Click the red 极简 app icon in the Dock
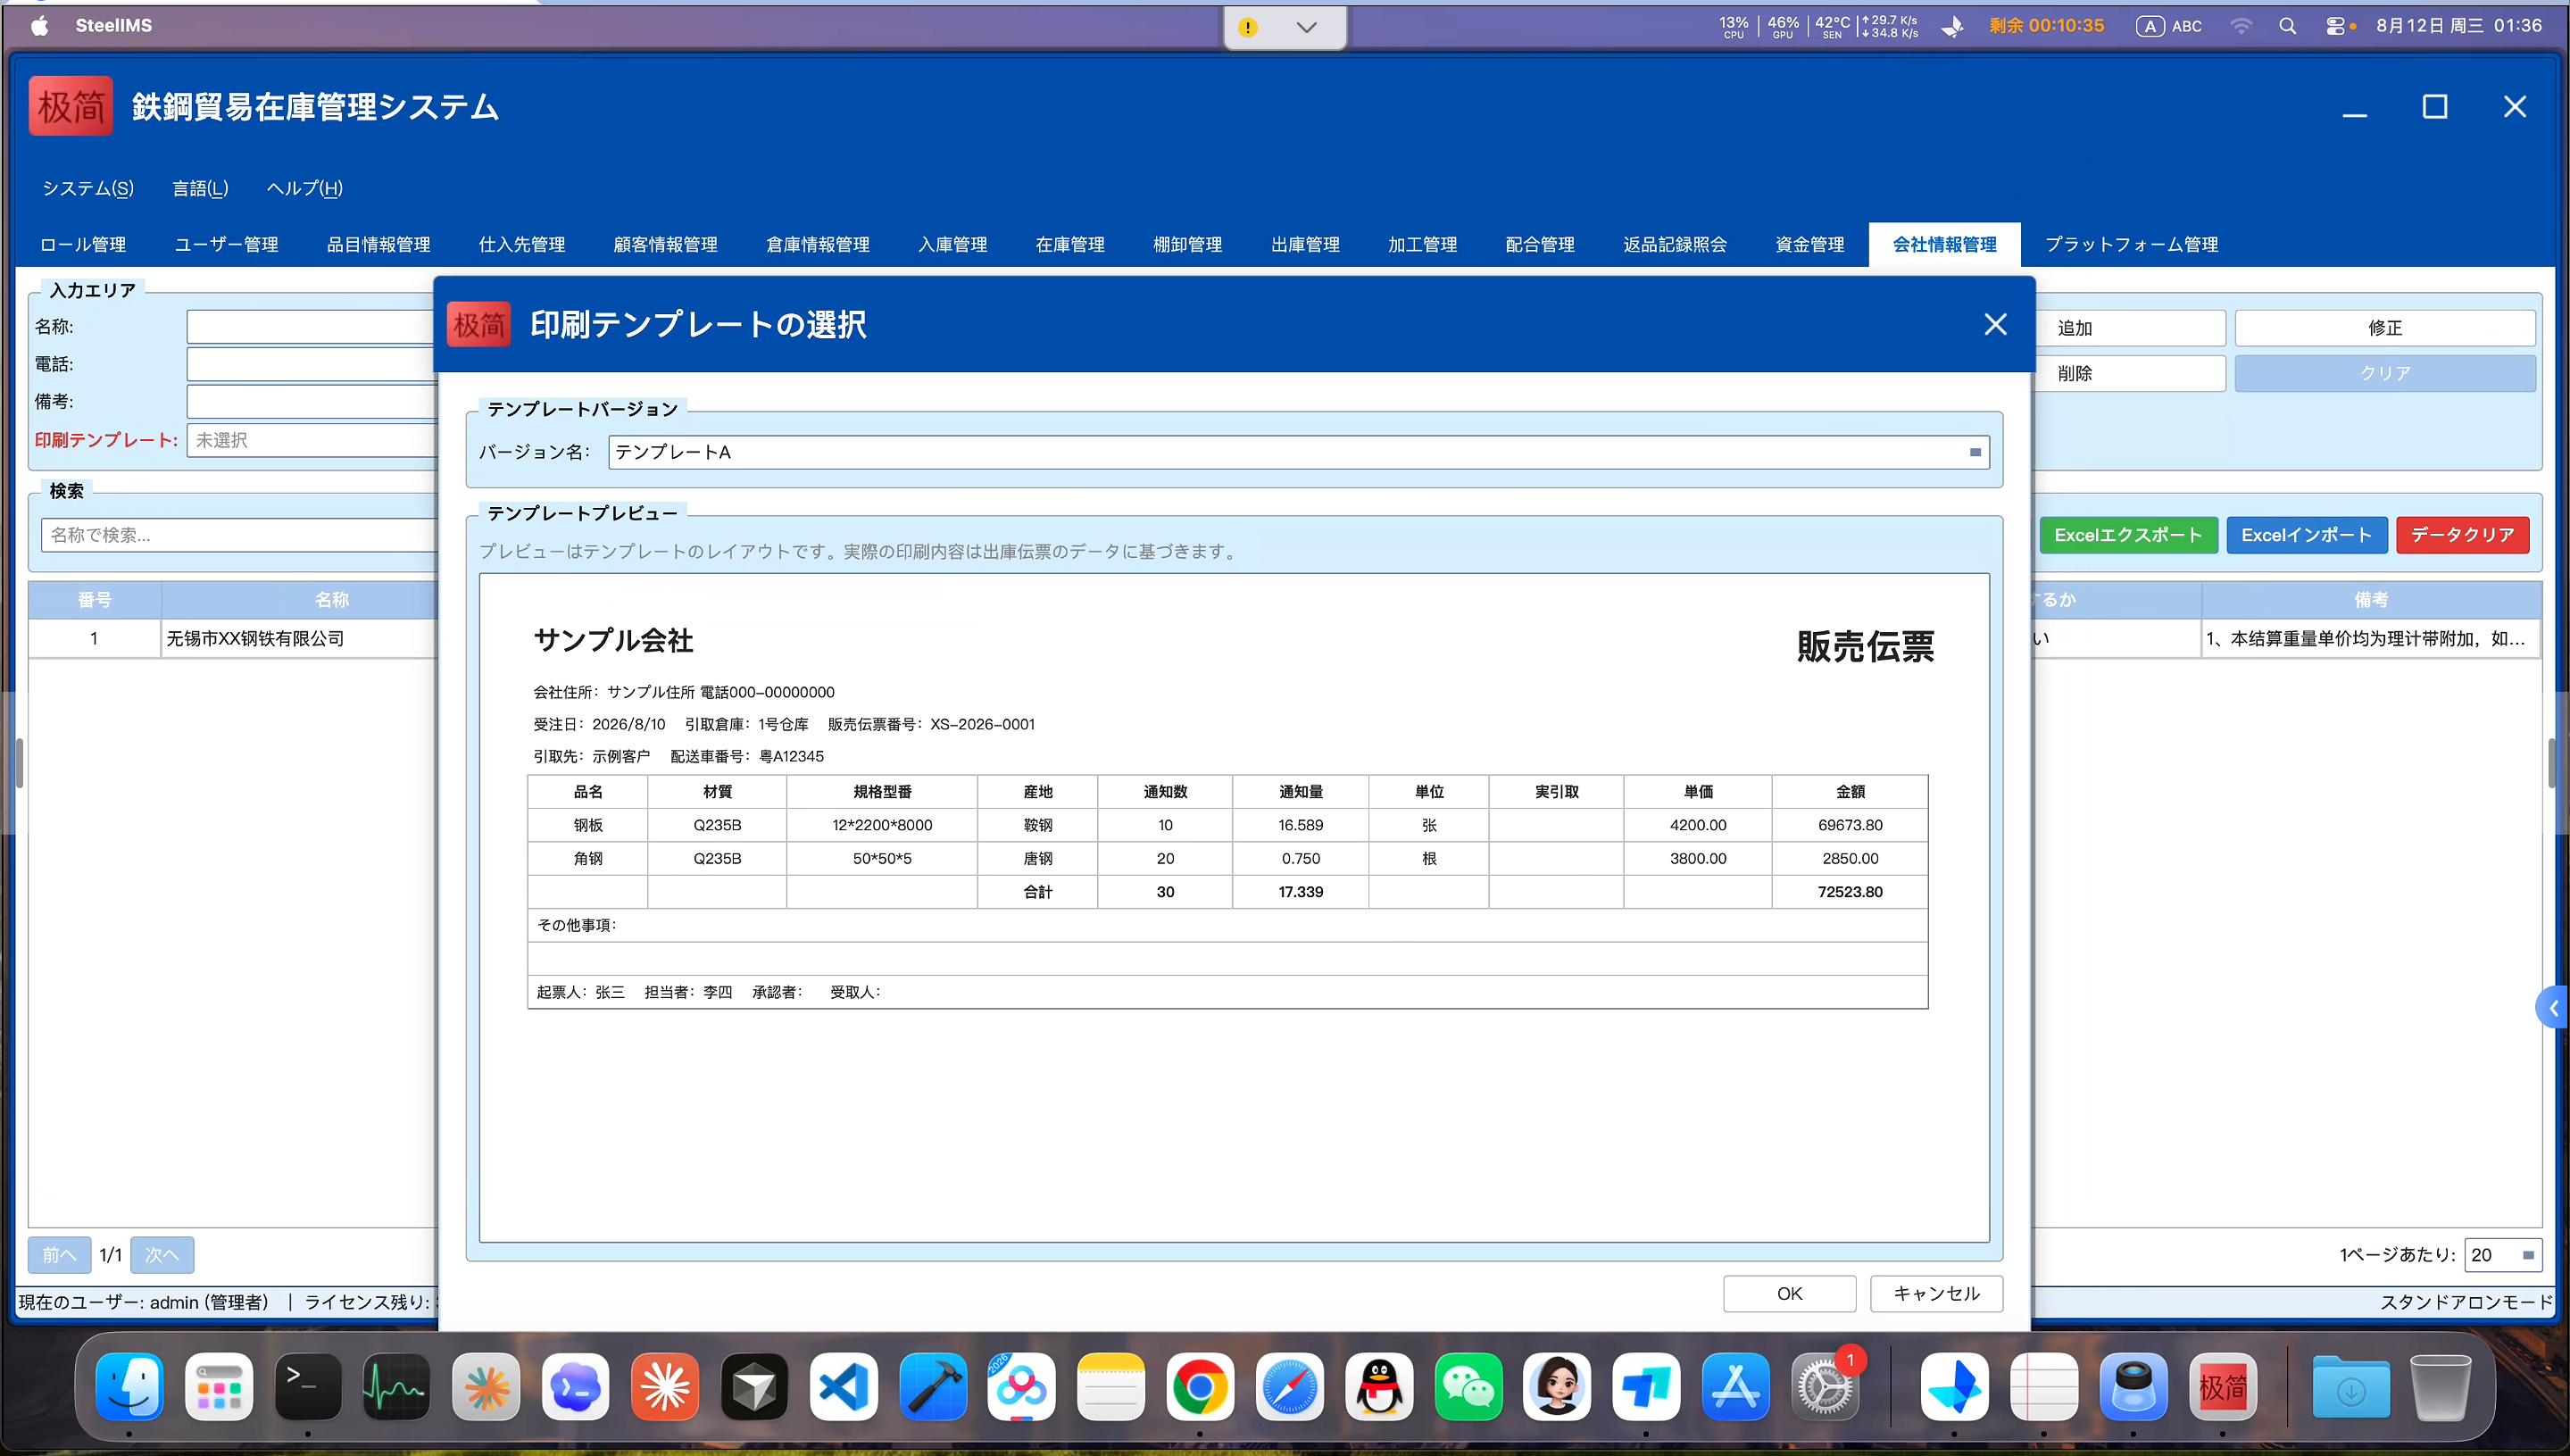 tap(2223, 1386)
